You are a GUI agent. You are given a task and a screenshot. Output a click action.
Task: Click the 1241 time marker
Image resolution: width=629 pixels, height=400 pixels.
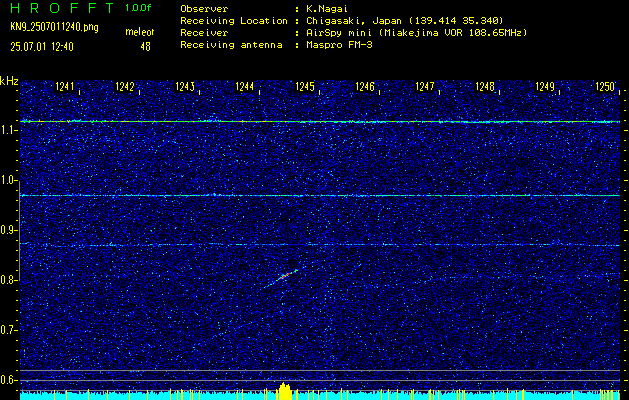click(64, 86)
